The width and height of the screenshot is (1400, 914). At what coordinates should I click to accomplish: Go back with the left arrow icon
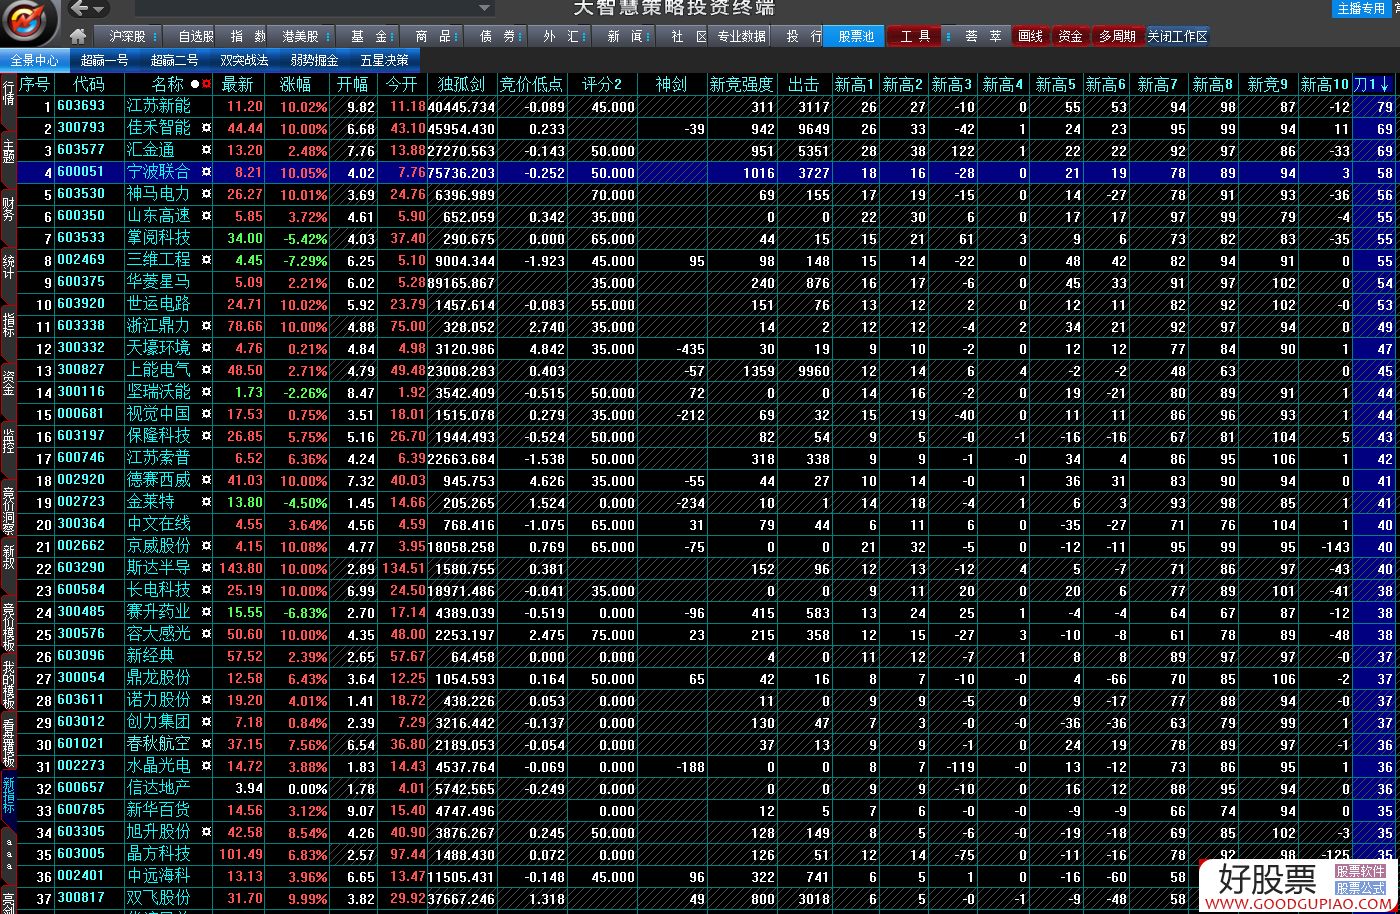pos(80,9)
